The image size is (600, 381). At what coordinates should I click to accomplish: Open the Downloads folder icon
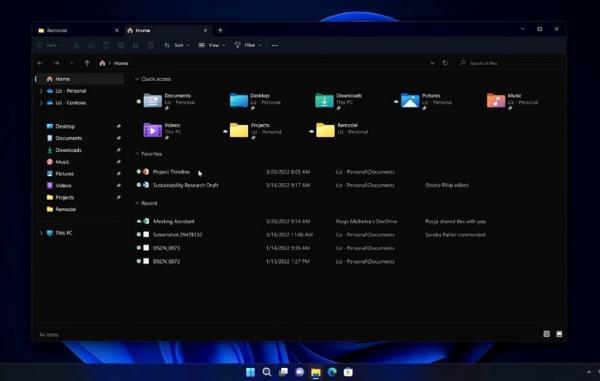point(324,101)
